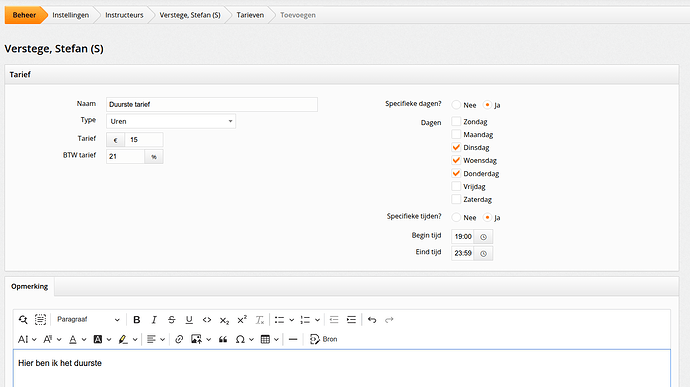
Task: Click the redo arrow icon
Action: (x=389, y=320)
